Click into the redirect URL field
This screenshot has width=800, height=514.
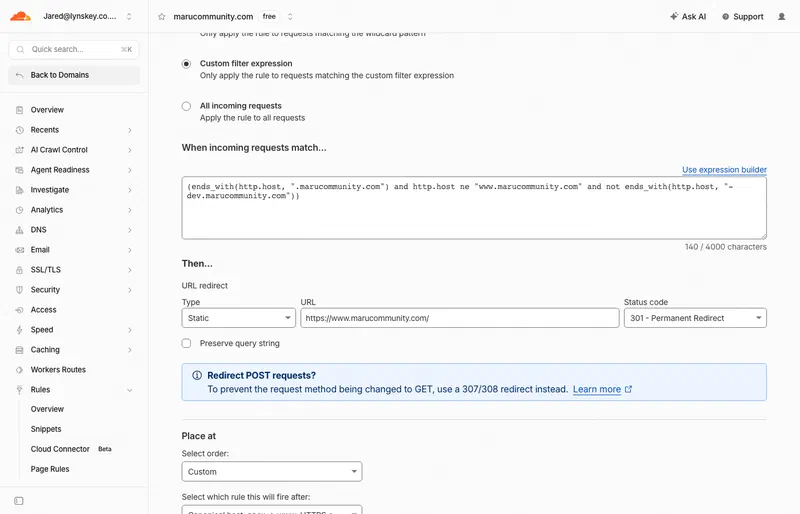tap(460, 318)
